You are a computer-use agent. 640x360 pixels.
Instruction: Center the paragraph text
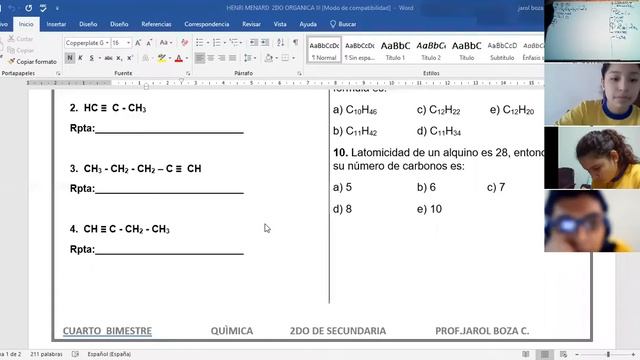point(211,58)
